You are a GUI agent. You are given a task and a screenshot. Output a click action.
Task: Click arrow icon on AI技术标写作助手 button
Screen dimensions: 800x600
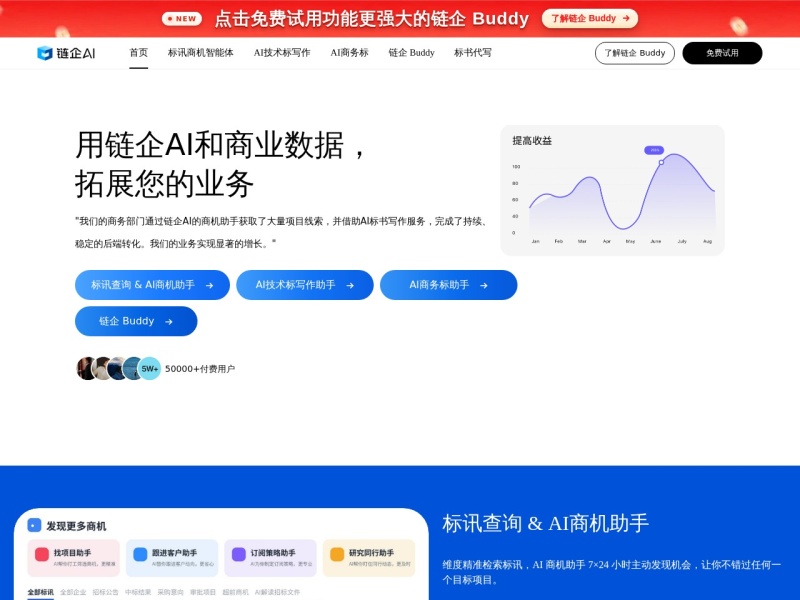pyautogui.click(x=350, y=286)
